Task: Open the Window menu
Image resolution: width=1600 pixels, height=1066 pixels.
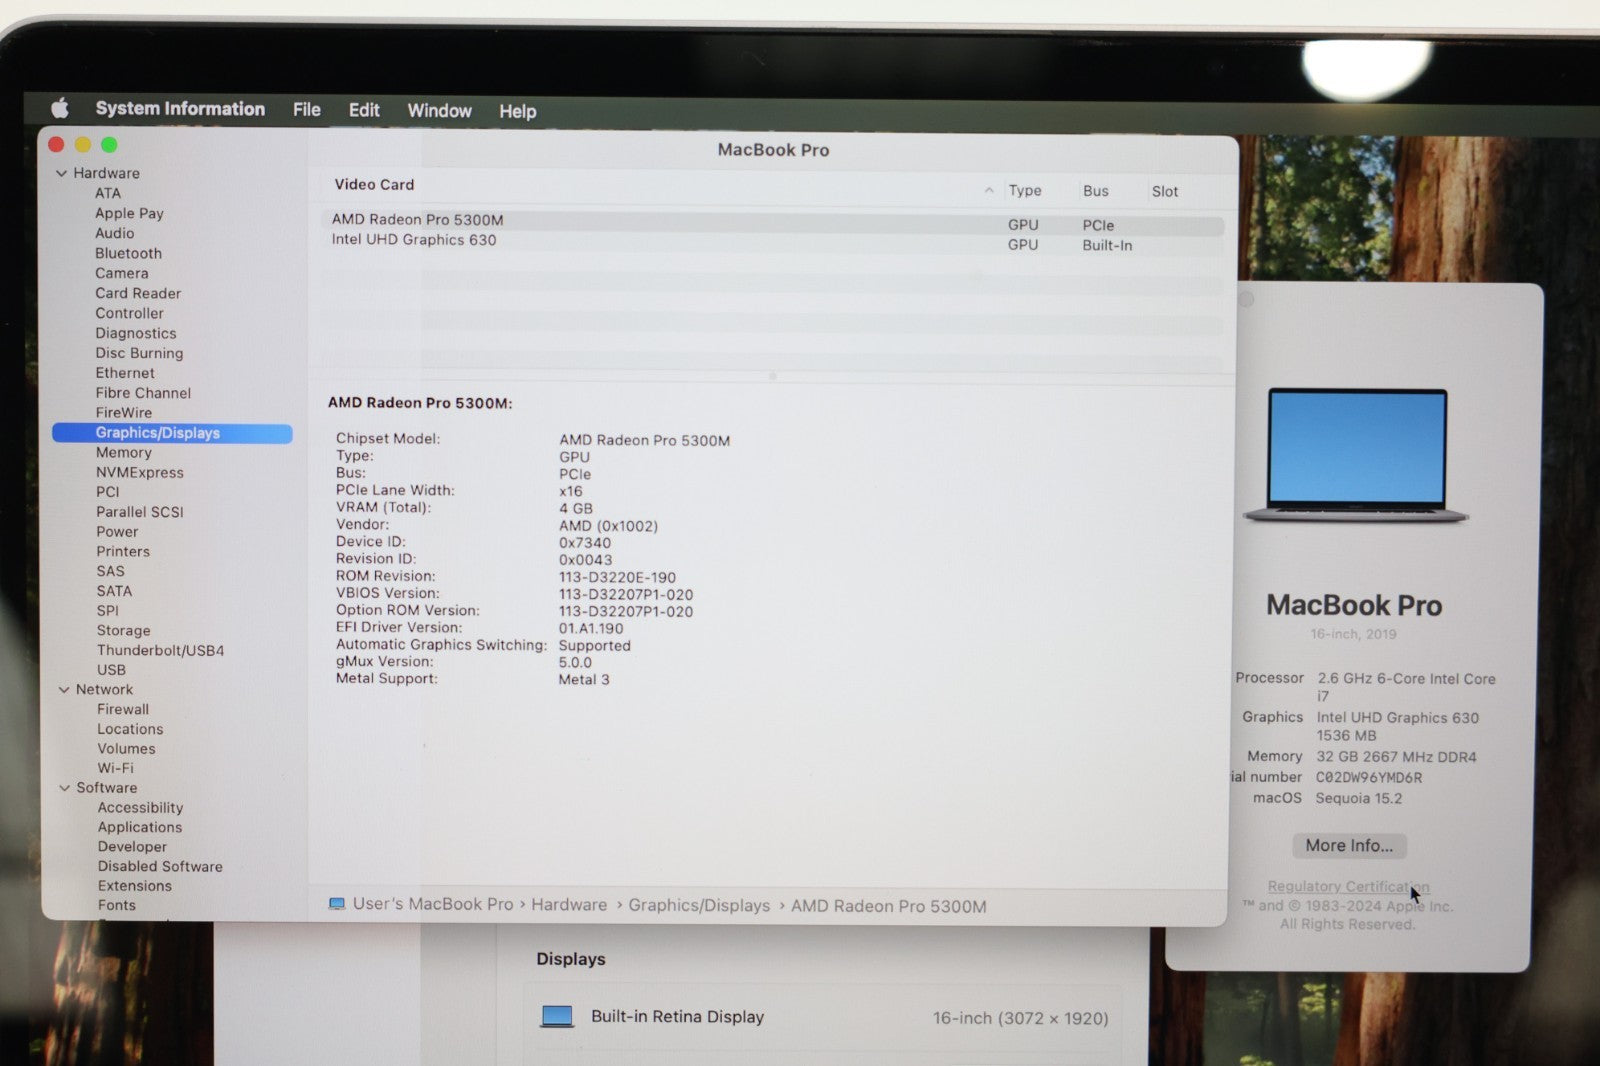Action: pyautogui.click(x=439, y=111)
